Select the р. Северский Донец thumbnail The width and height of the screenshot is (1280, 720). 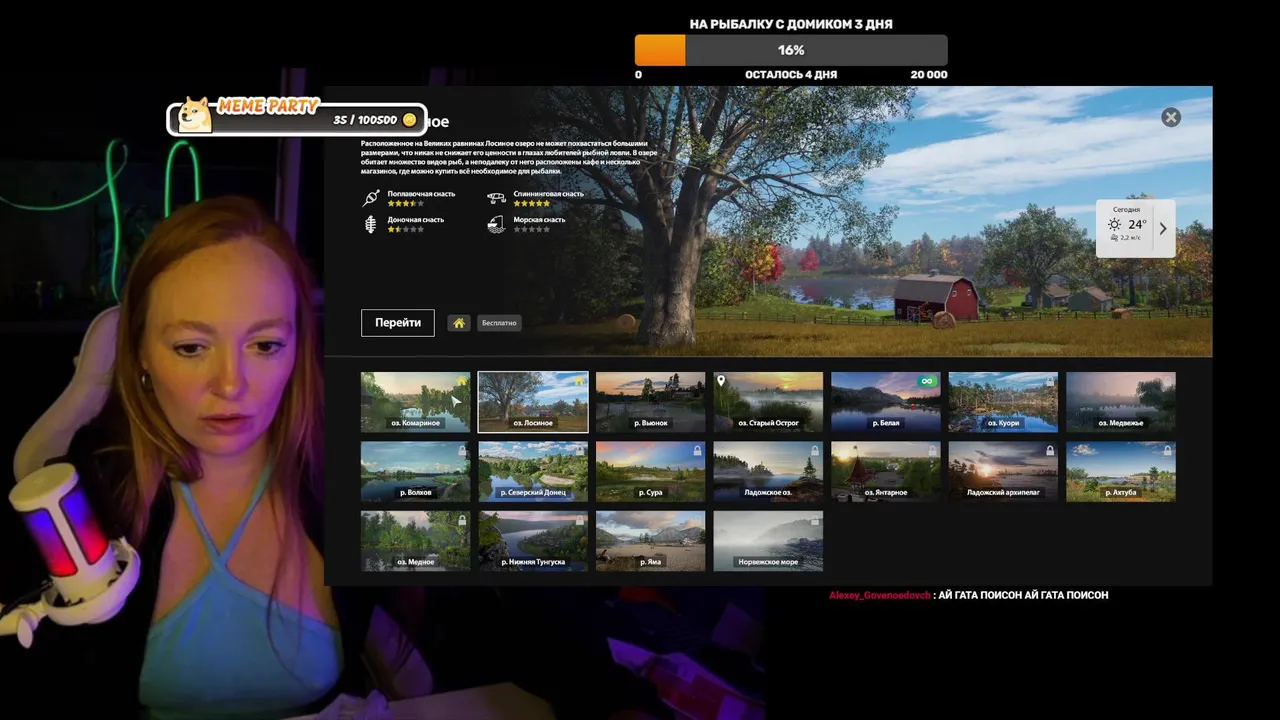[533, 471]
